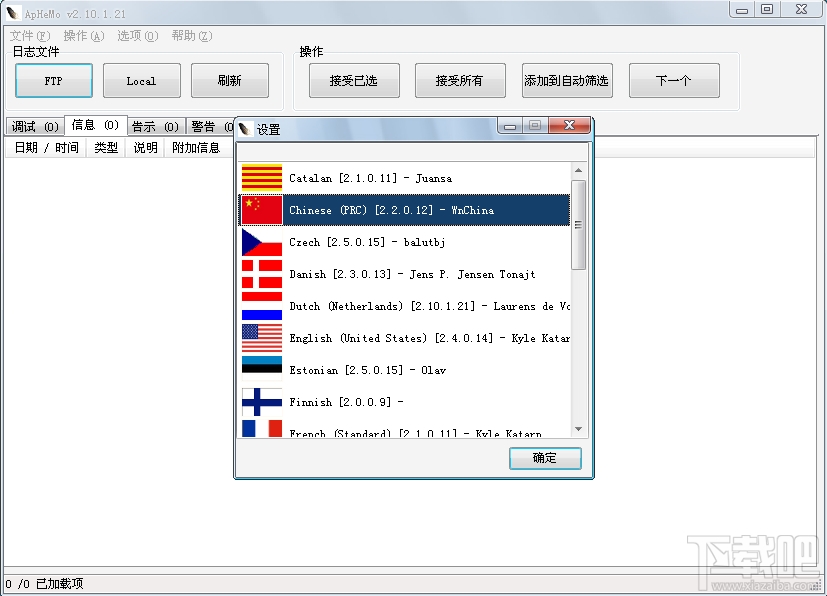The height and width of the screenshot is (596, 827).
Task: Click the feather icon in 设置 title bar
Action: click(244, 129)
